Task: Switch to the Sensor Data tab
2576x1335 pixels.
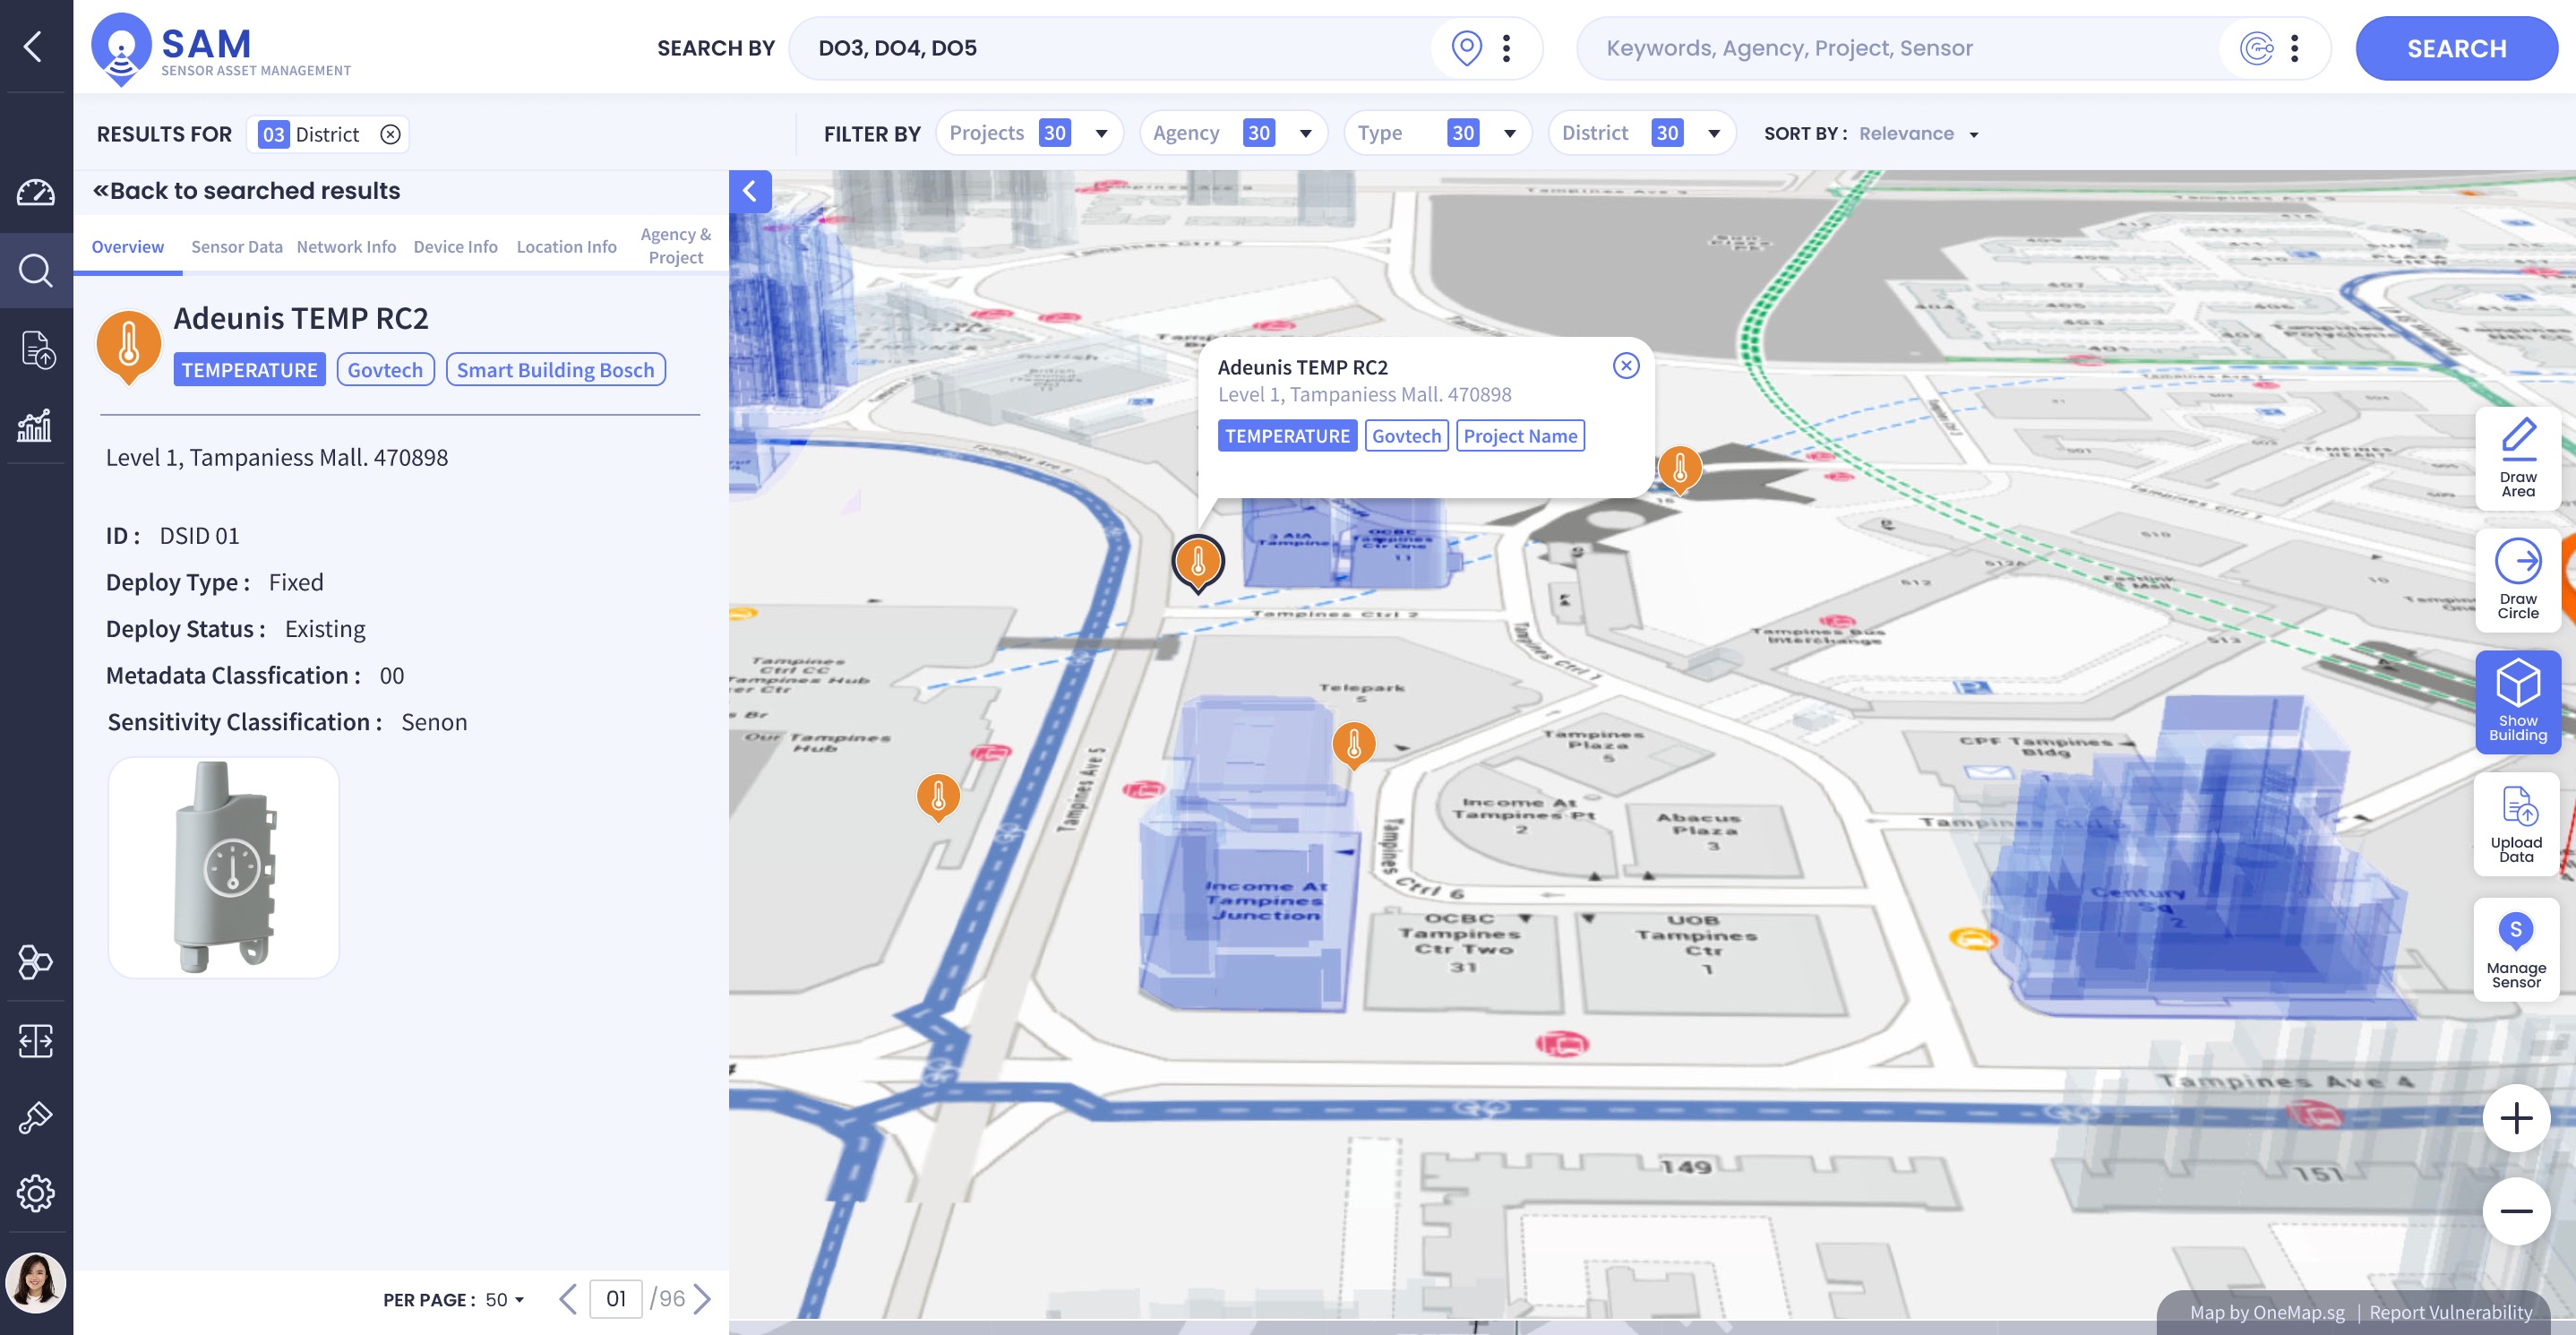Action: (237, 246)
